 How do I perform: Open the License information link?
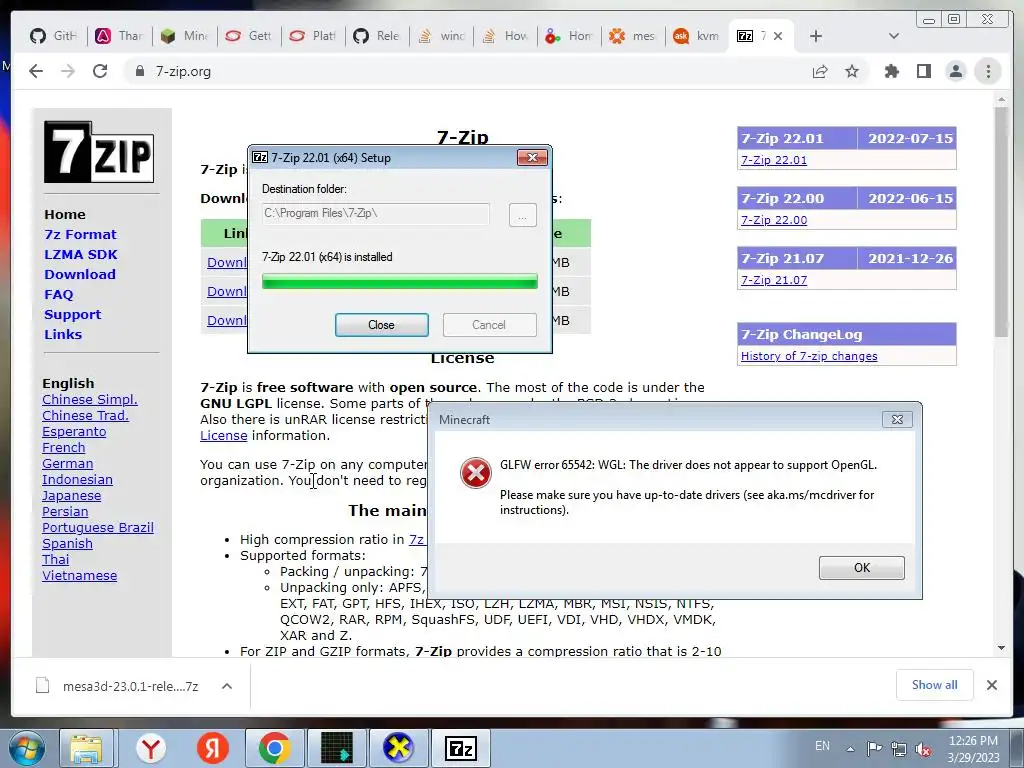coord(223,436)
